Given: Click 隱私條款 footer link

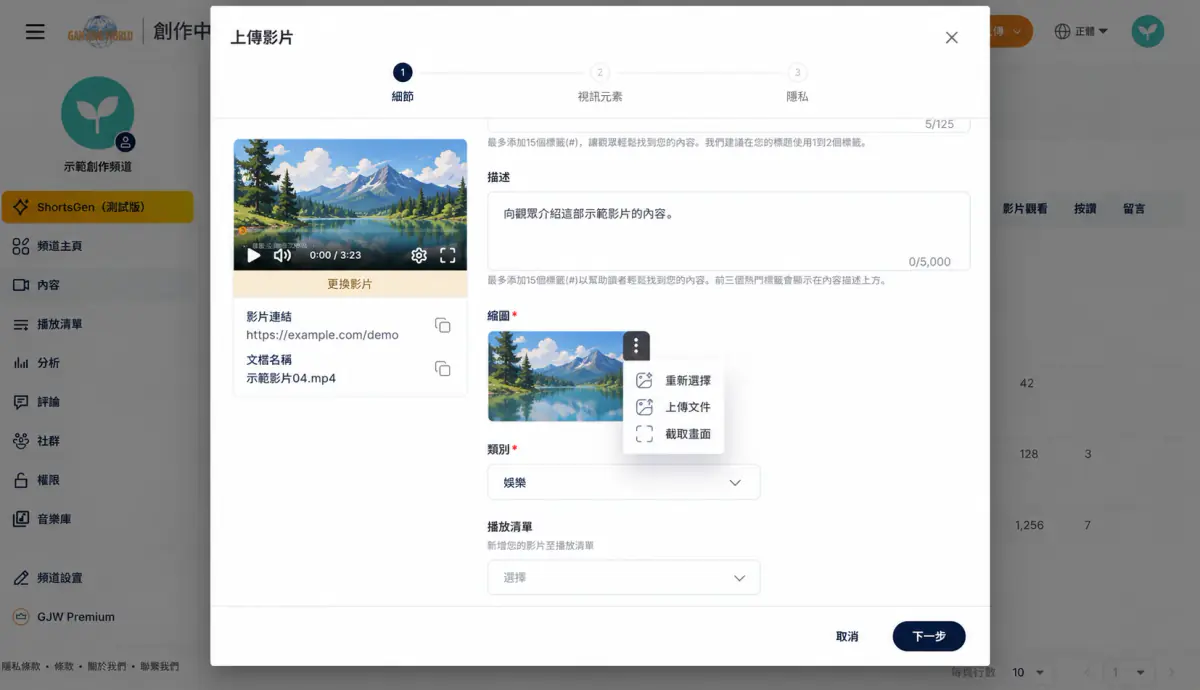Looking at the screenshot, I should 23,666.
